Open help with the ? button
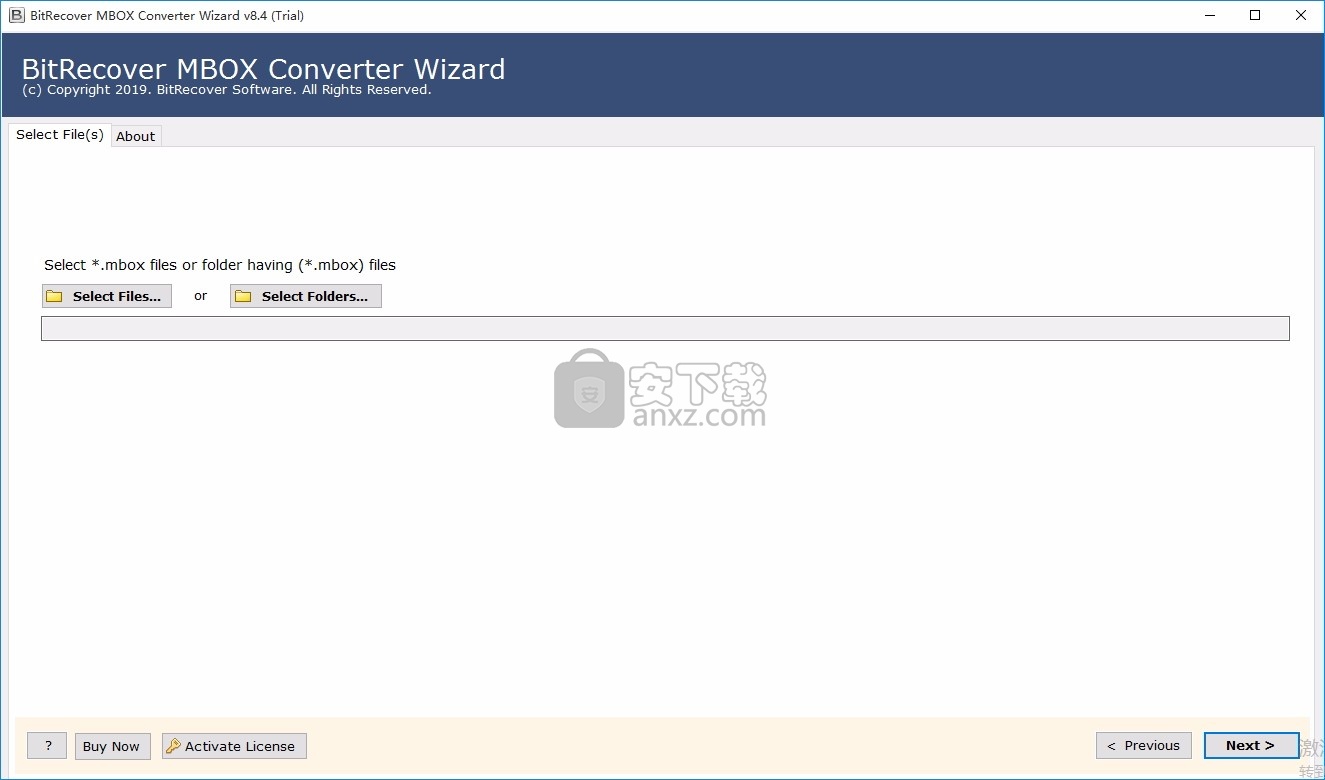The image size is (1325, 780). coord(47,746)
